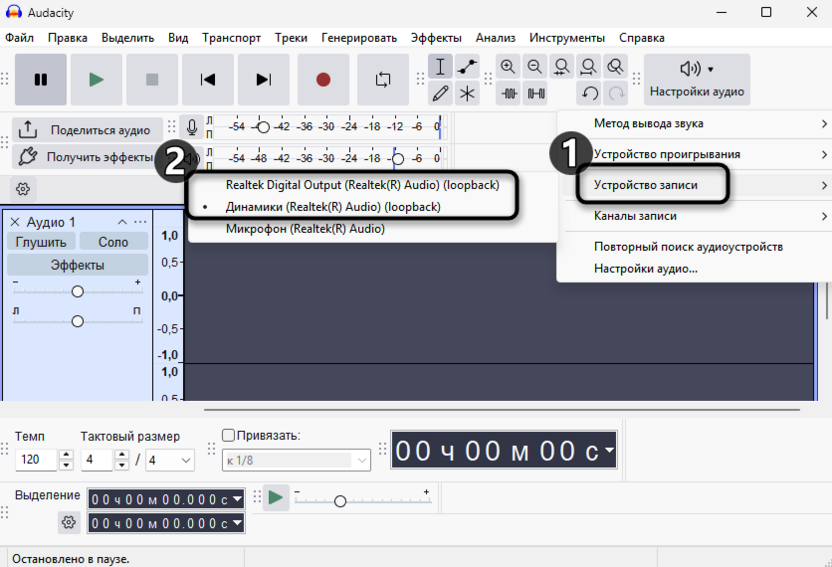
Task: Open selection toolbar gear settings
Action: pos(68,522)
